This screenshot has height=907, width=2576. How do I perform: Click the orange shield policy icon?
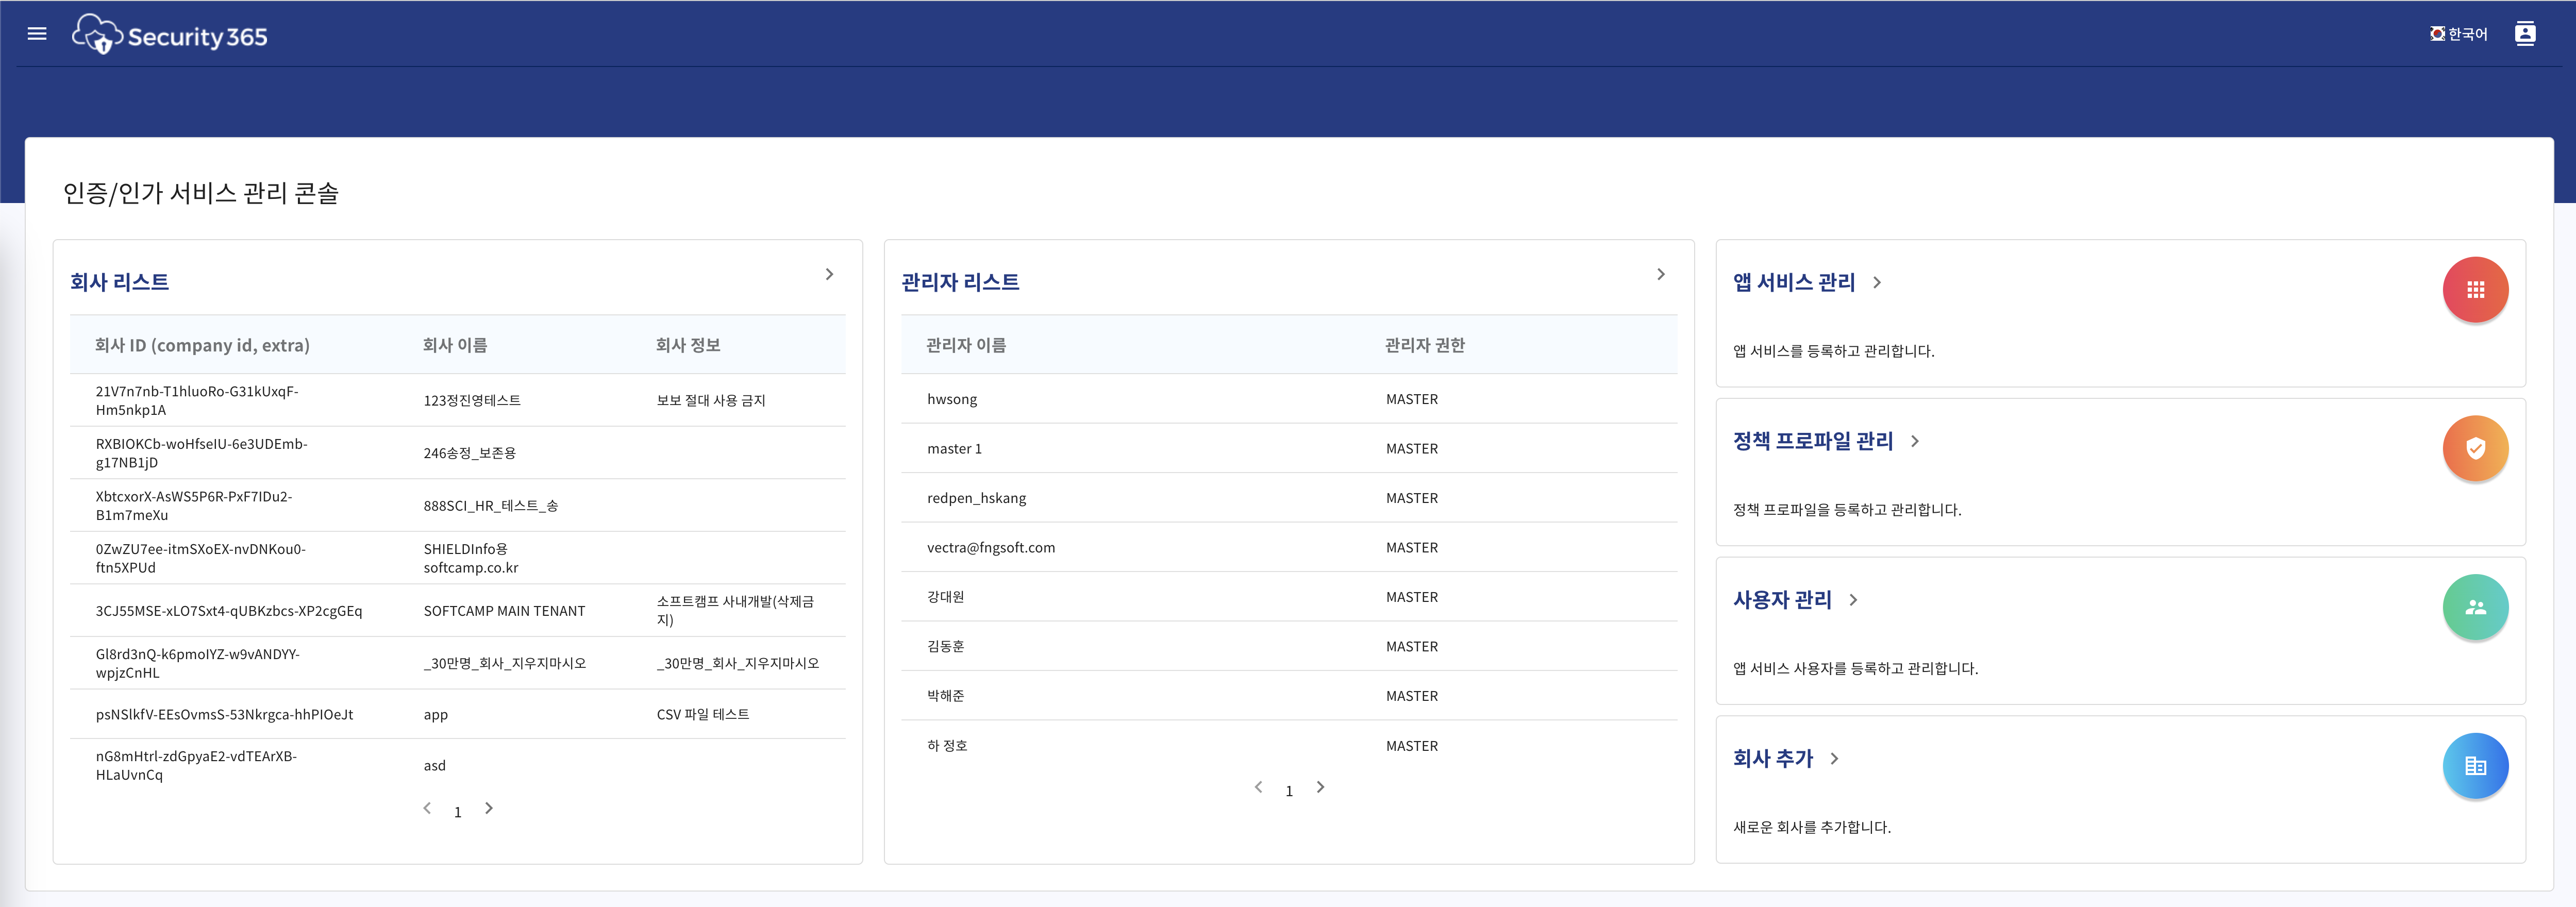2475,449
